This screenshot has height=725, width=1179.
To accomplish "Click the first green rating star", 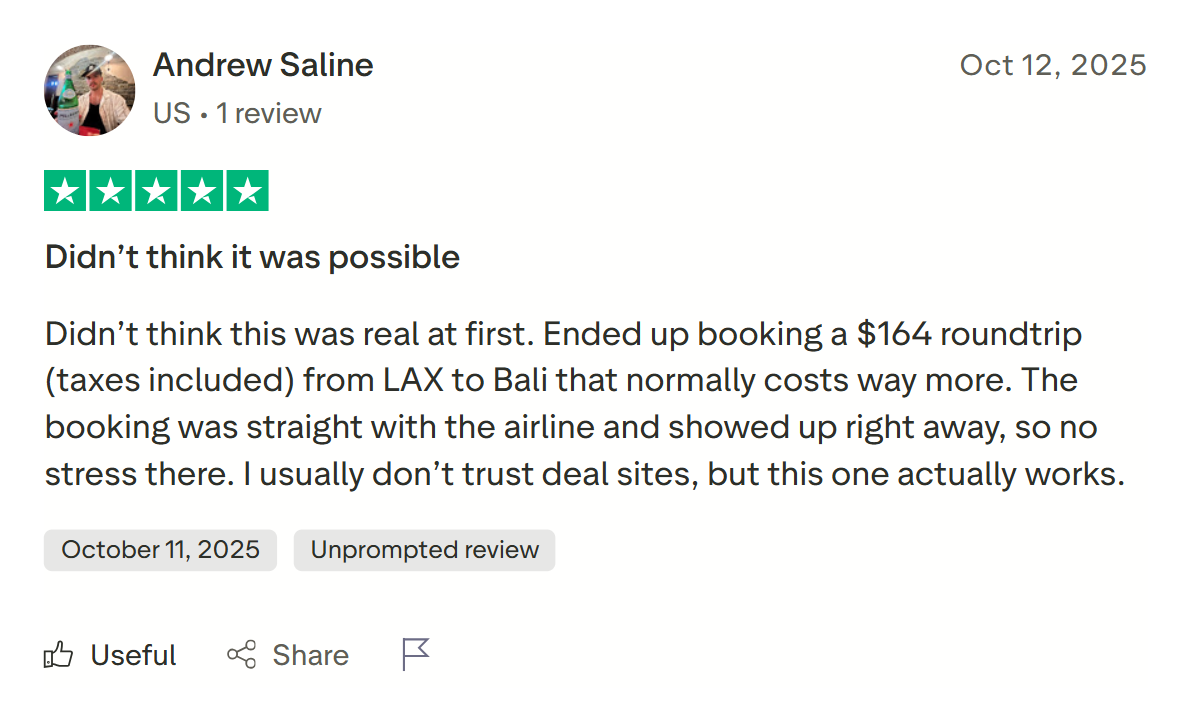I will (x=65, y=191).
